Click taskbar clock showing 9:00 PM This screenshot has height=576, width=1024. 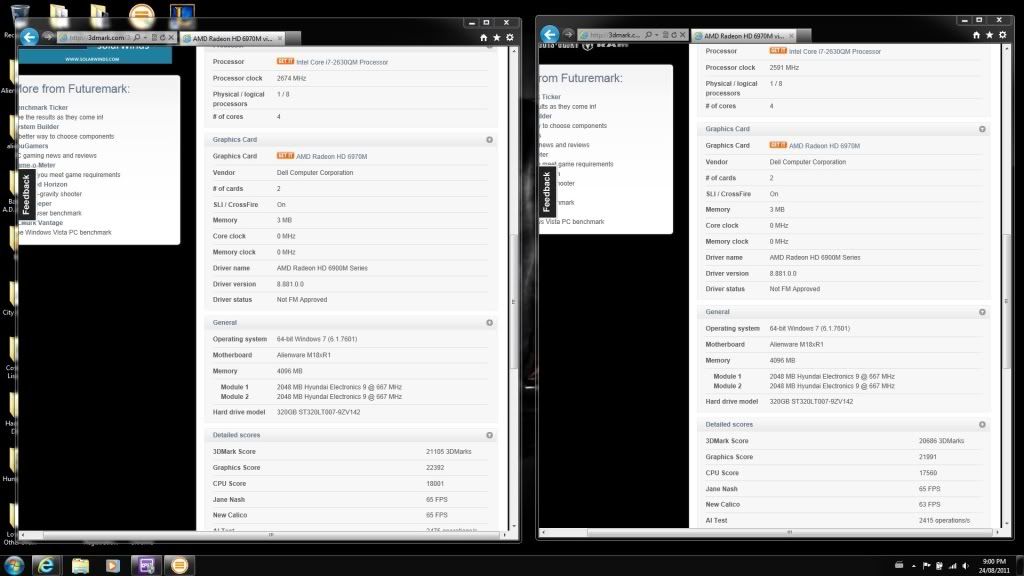click(994, 566)
